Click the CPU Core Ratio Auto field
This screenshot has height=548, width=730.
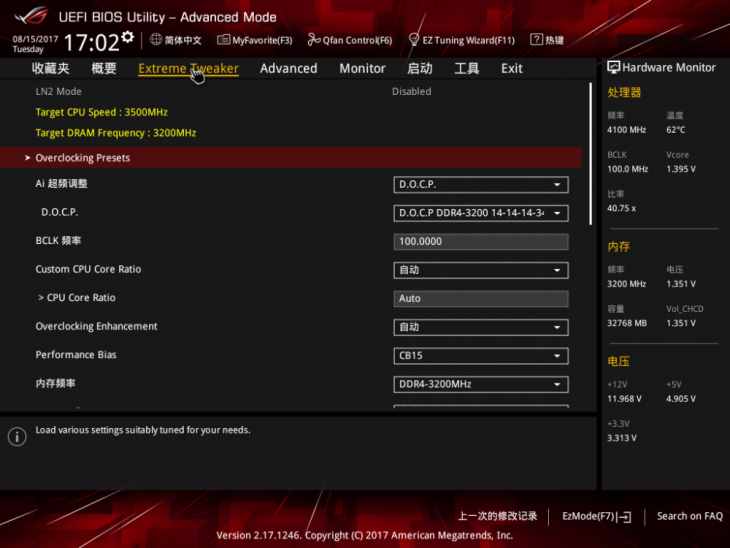point(481,299)
